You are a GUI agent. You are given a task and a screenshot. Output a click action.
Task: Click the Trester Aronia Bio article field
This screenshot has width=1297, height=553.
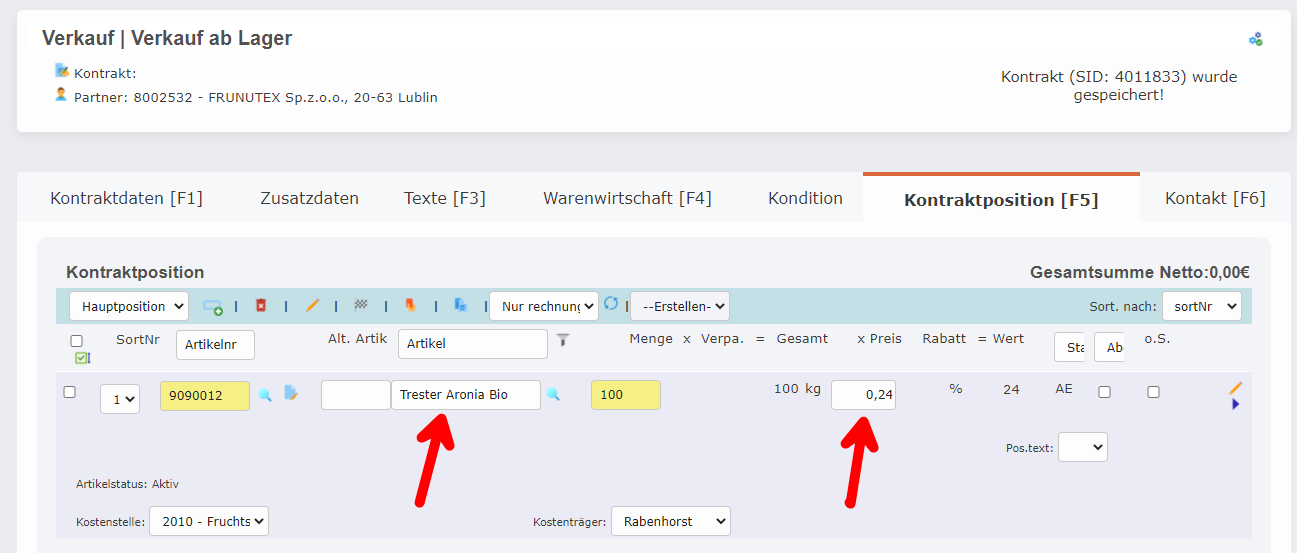click(x=466, y=395)
